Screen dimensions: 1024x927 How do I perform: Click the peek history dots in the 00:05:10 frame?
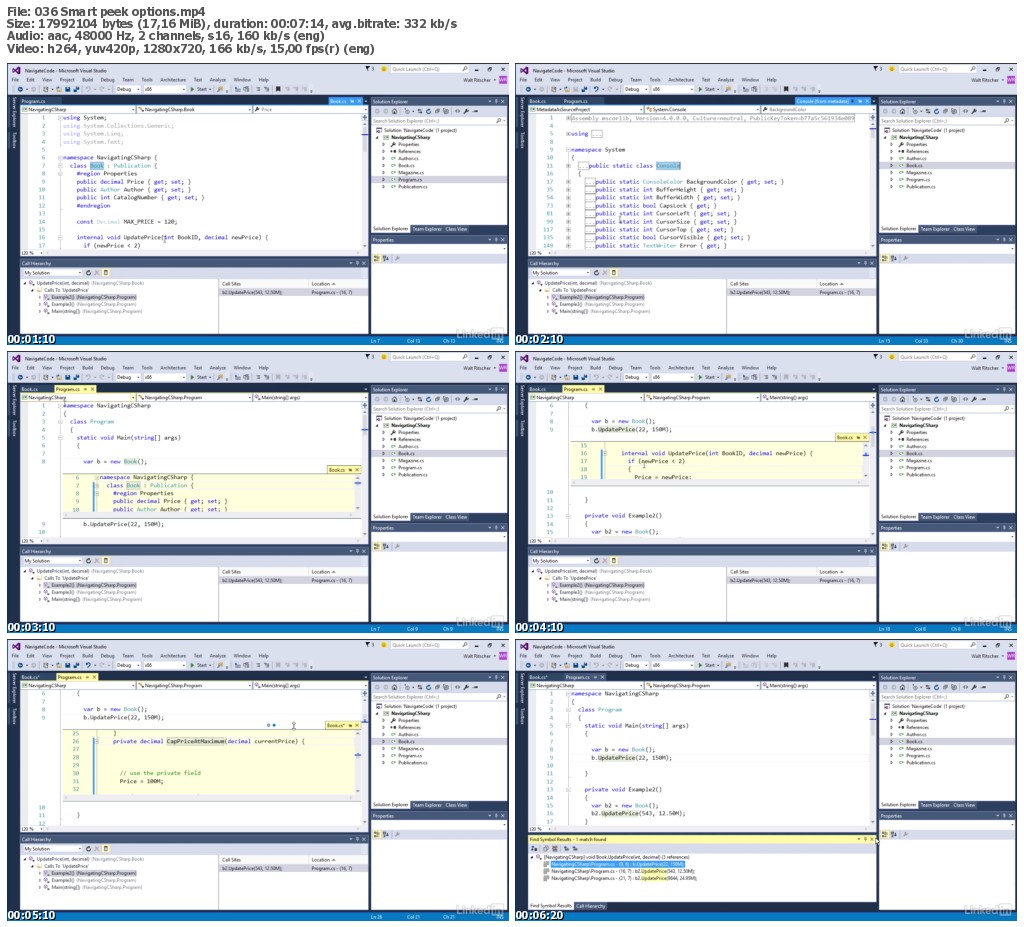[x=271, y=725]
